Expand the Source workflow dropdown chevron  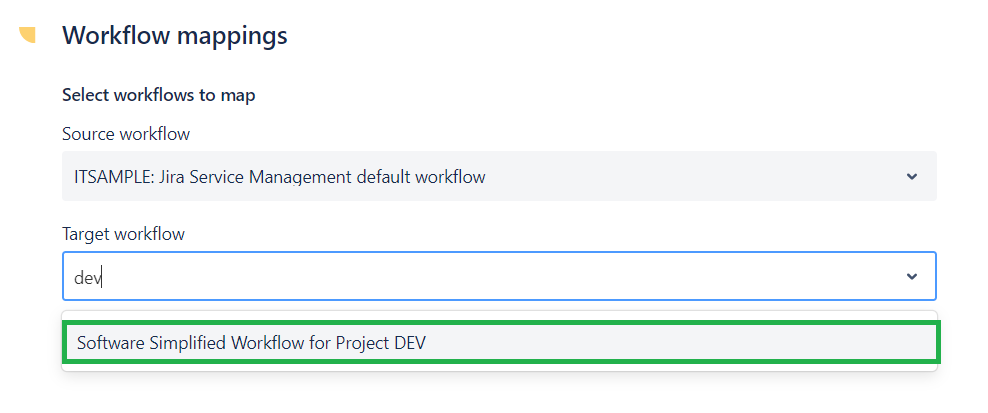[x=911, y=177]
